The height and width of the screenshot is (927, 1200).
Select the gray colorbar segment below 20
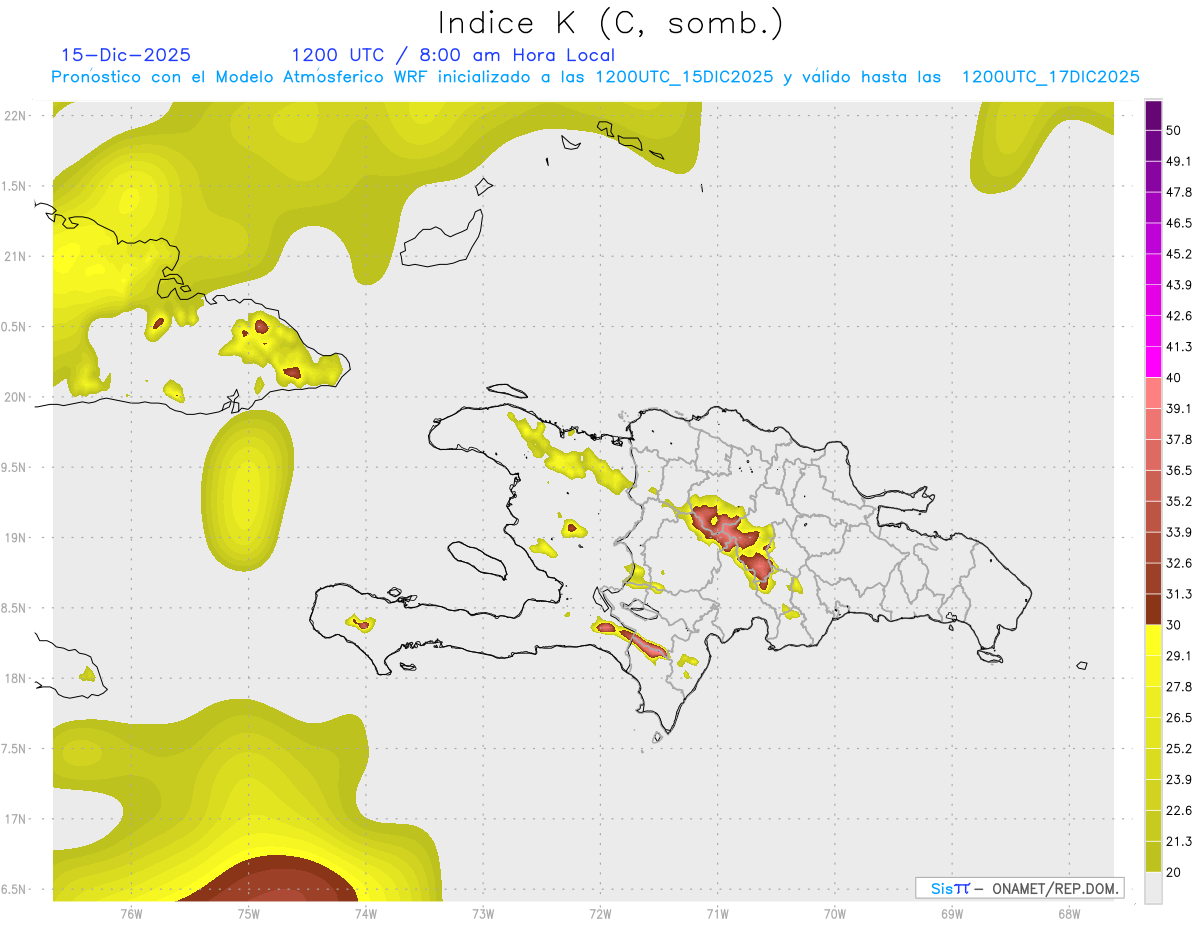point(1153,887)
